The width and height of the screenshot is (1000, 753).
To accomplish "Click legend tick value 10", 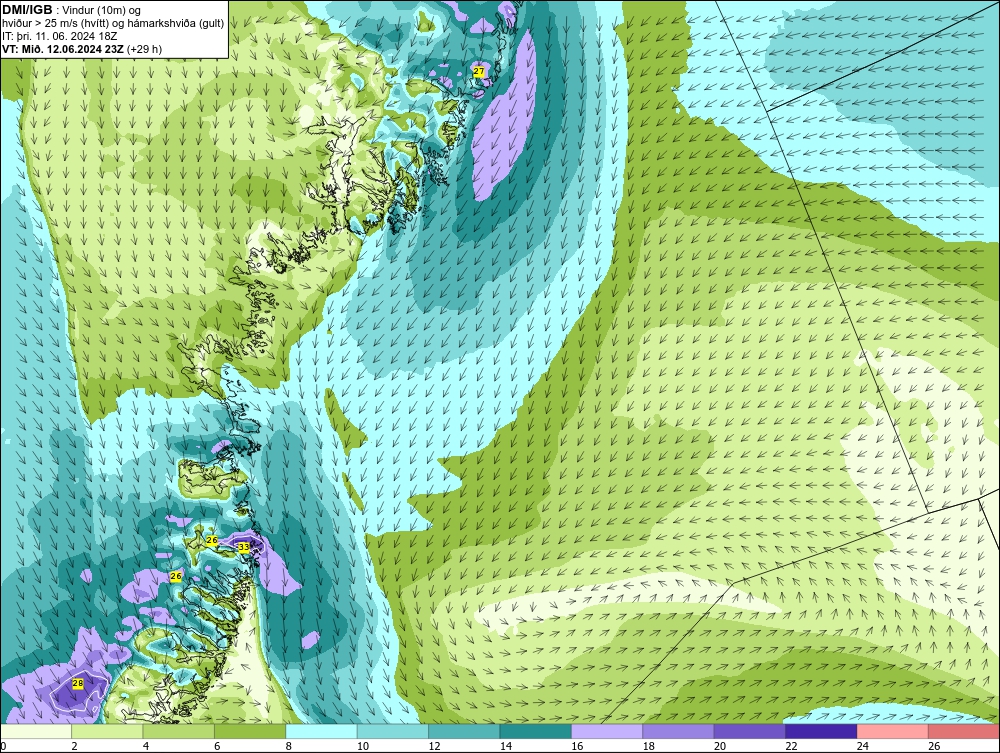I will point(363,746).
